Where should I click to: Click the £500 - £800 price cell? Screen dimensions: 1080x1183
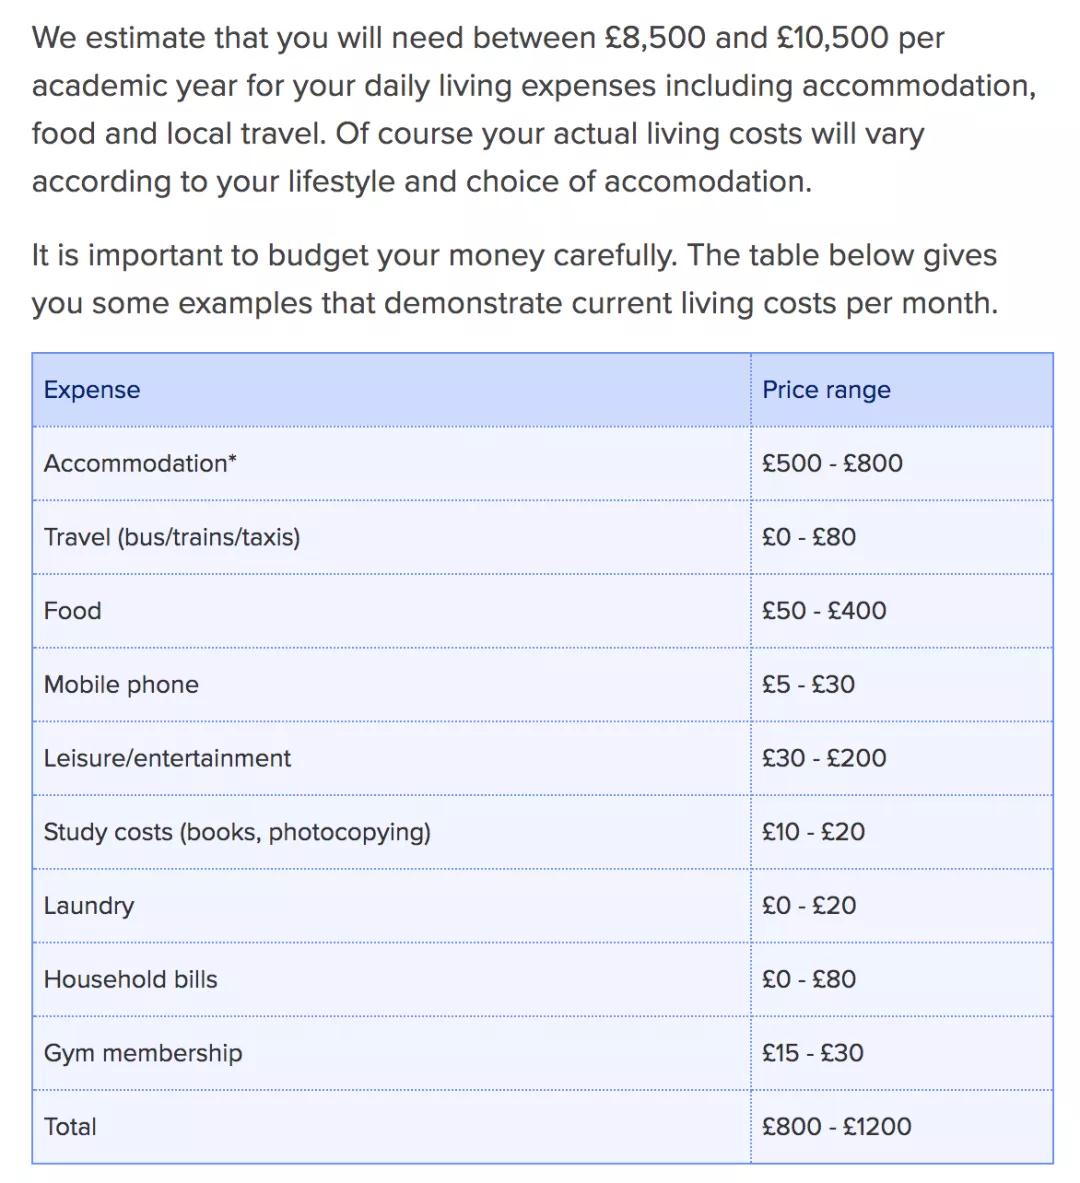pyautogui.click(x=832, y=464)
